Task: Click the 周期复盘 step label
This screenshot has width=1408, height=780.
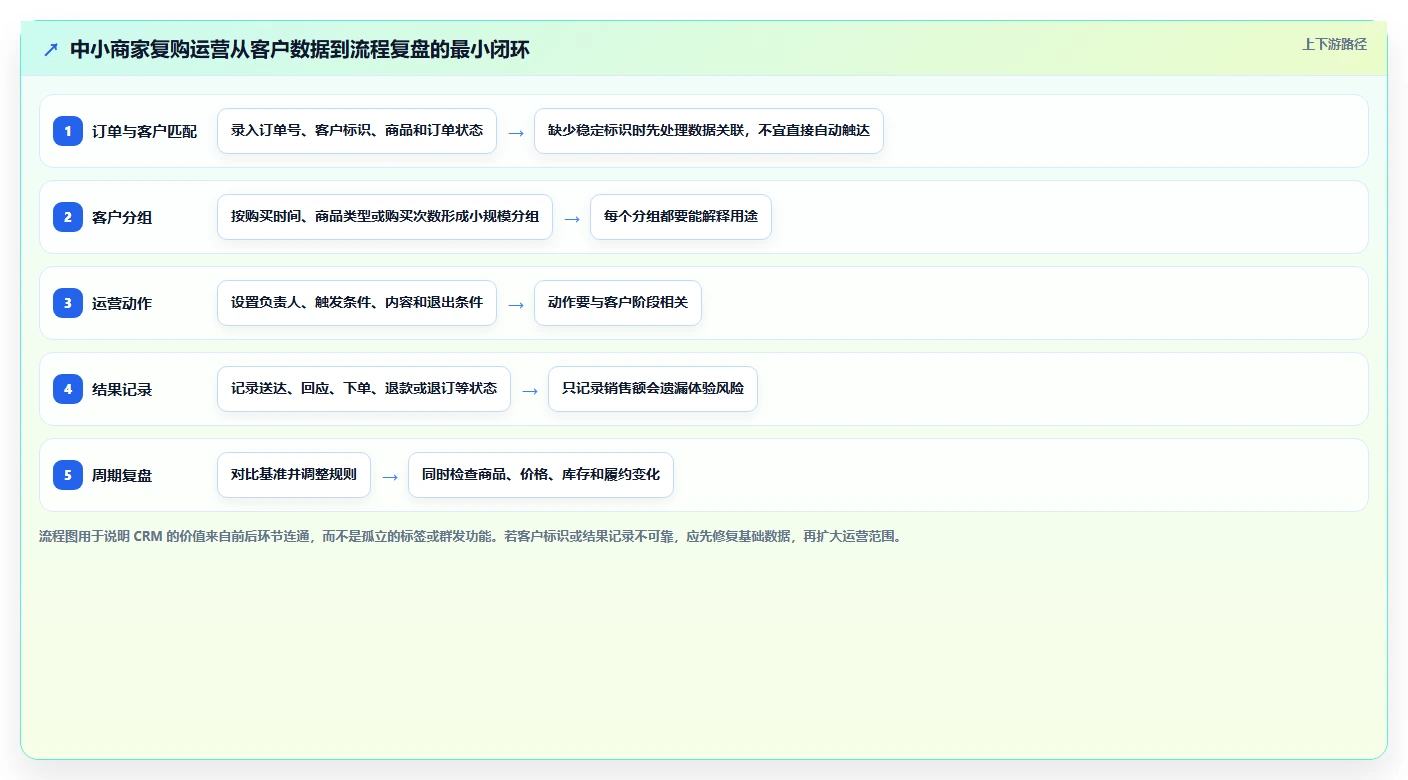Action: click(x=122, y=475)
